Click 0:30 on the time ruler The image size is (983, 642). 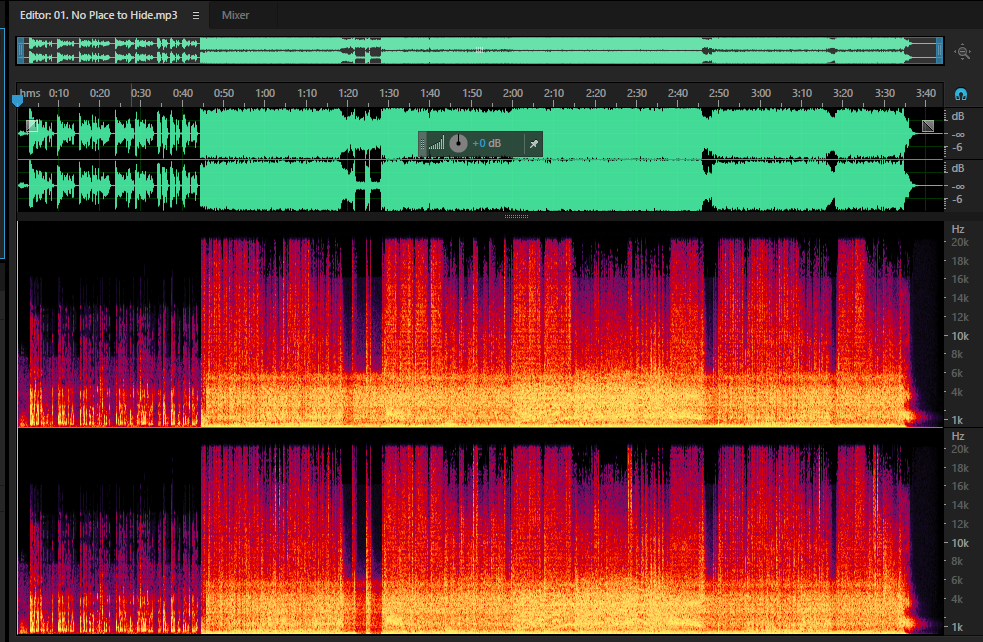pyautogui.click(x=141, y=93)
